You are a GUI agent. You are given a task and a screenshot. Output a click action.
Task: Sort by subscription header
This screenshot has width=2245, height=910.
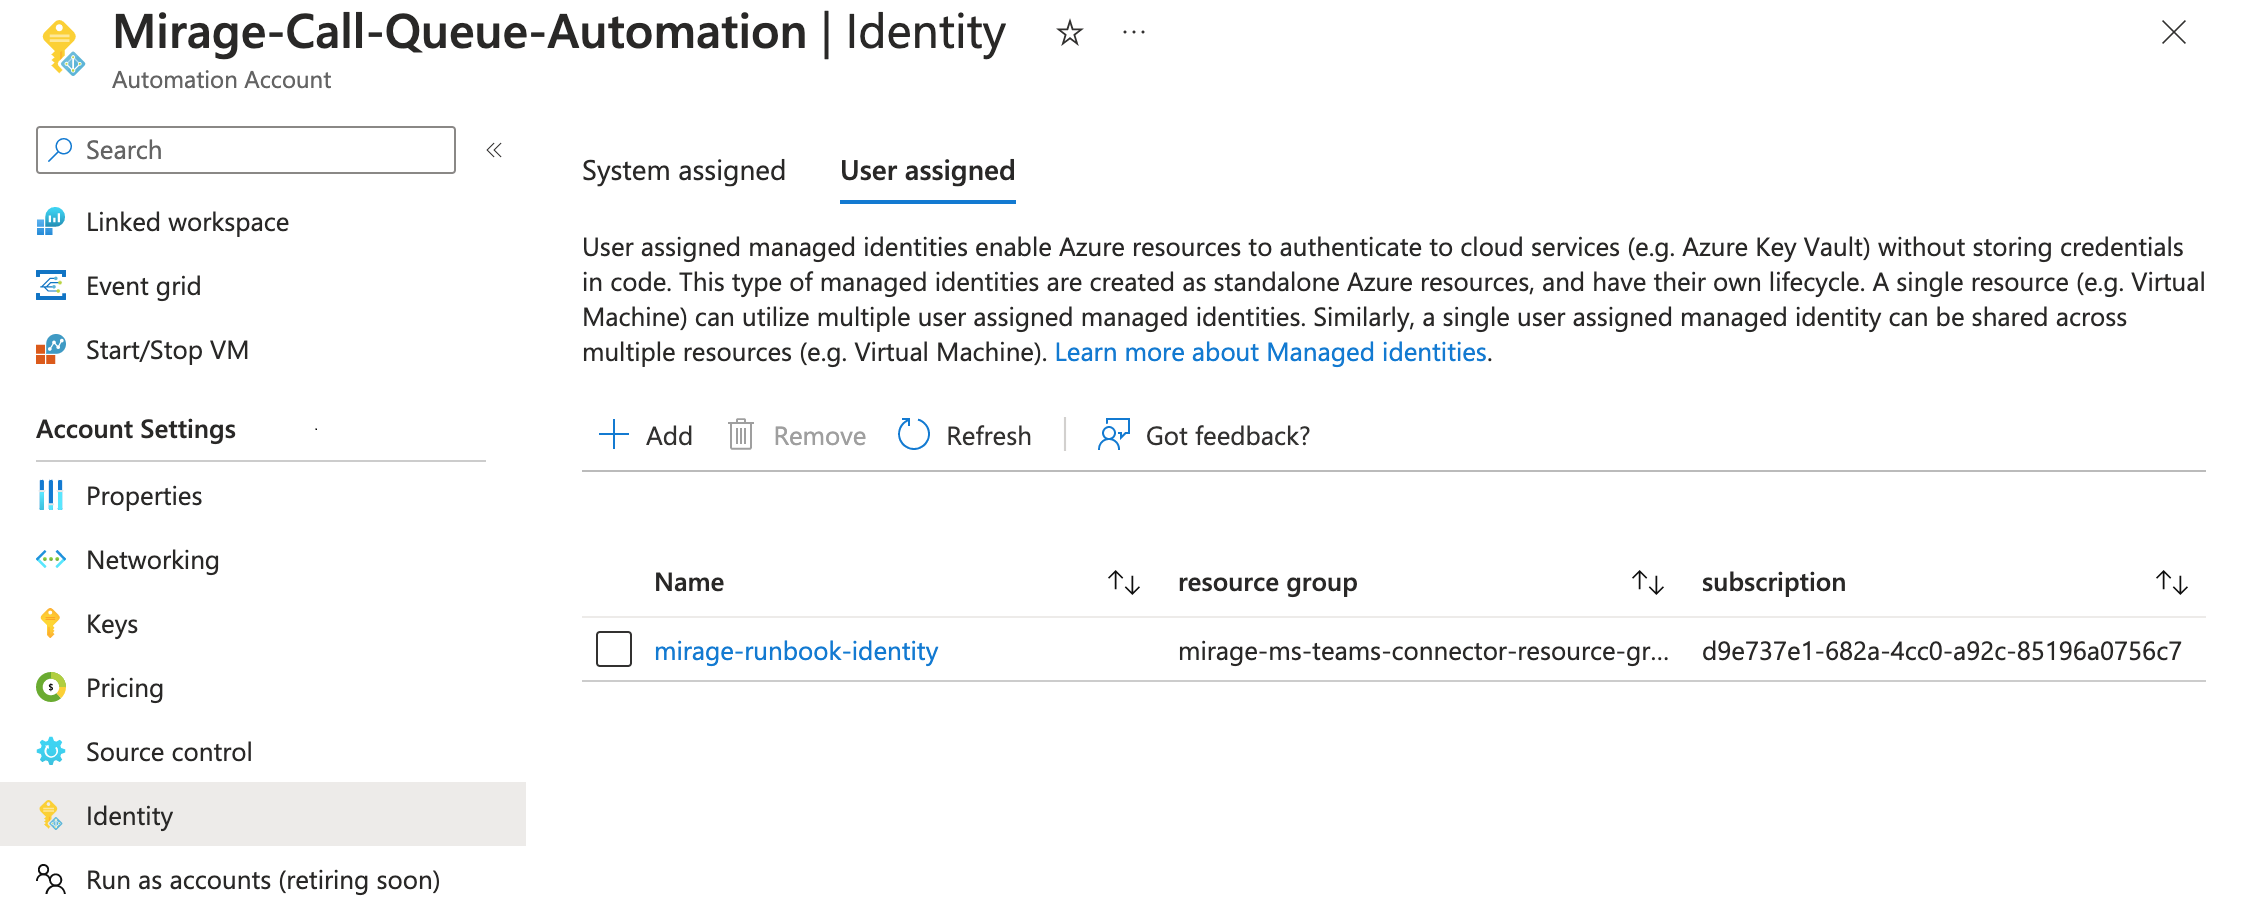(x=1774, y=582)
